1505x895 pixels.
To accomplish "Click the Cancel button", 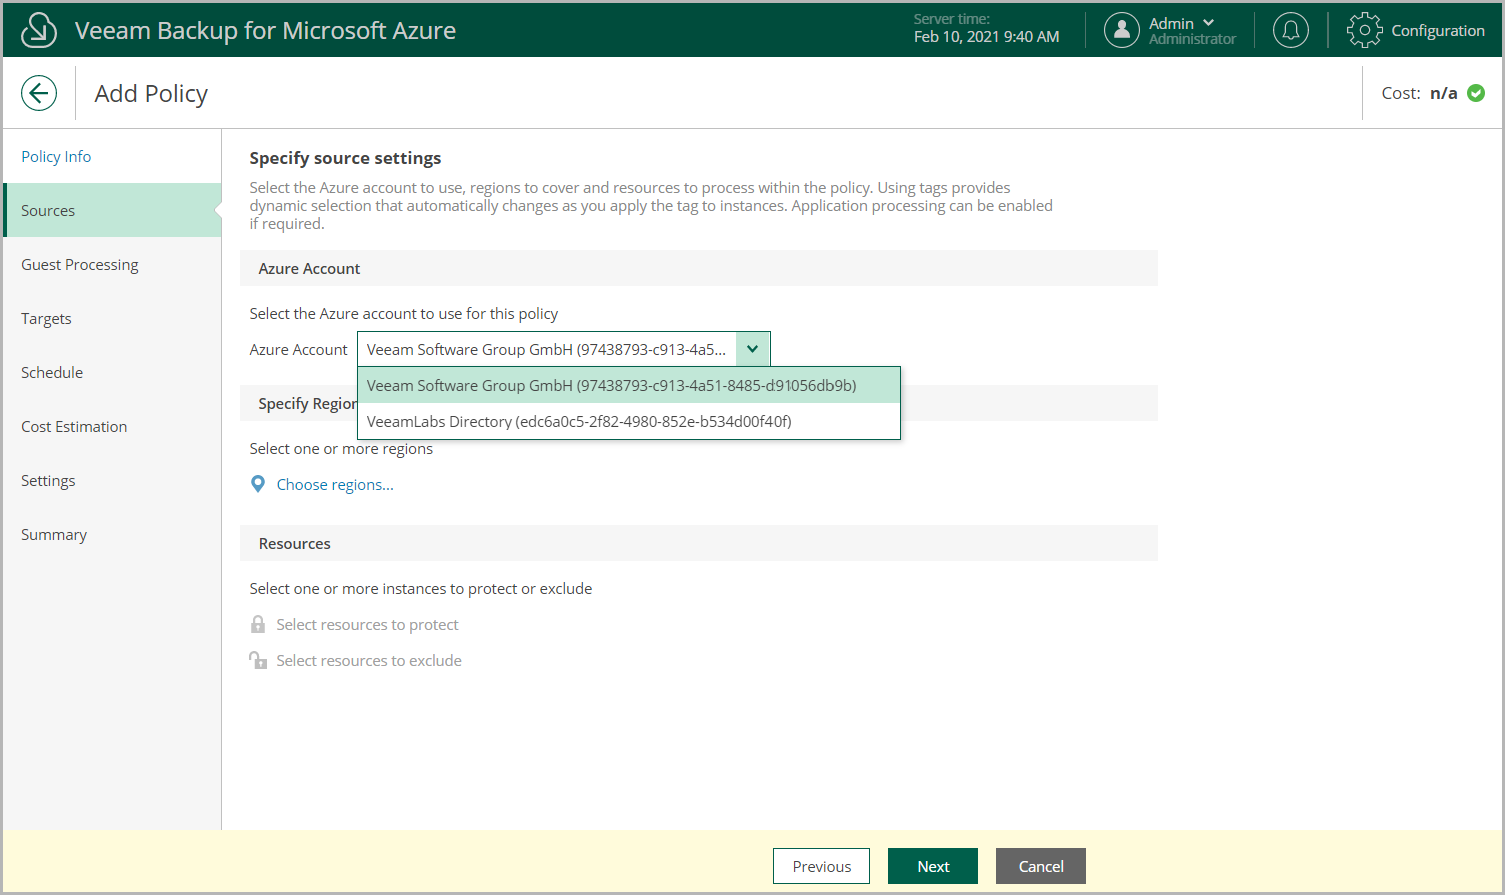I will (x=1041, y=866).
